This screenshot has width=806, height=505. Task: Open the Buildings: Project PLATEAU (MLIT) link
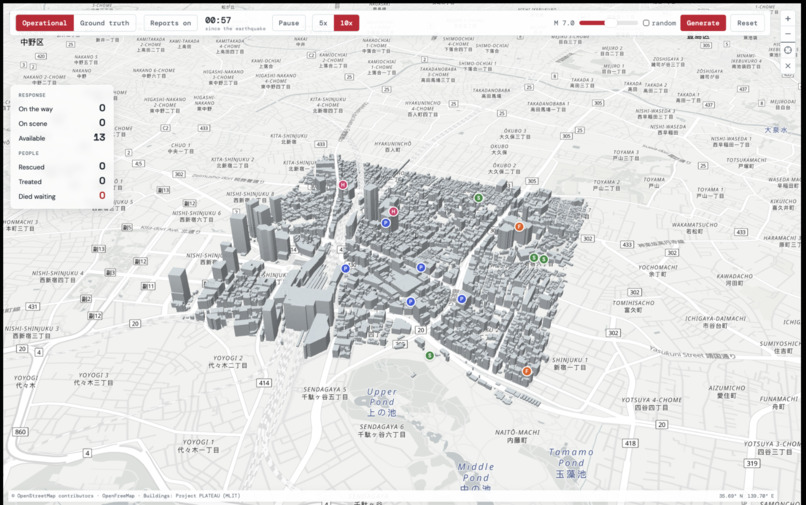(x=192, y=496)
